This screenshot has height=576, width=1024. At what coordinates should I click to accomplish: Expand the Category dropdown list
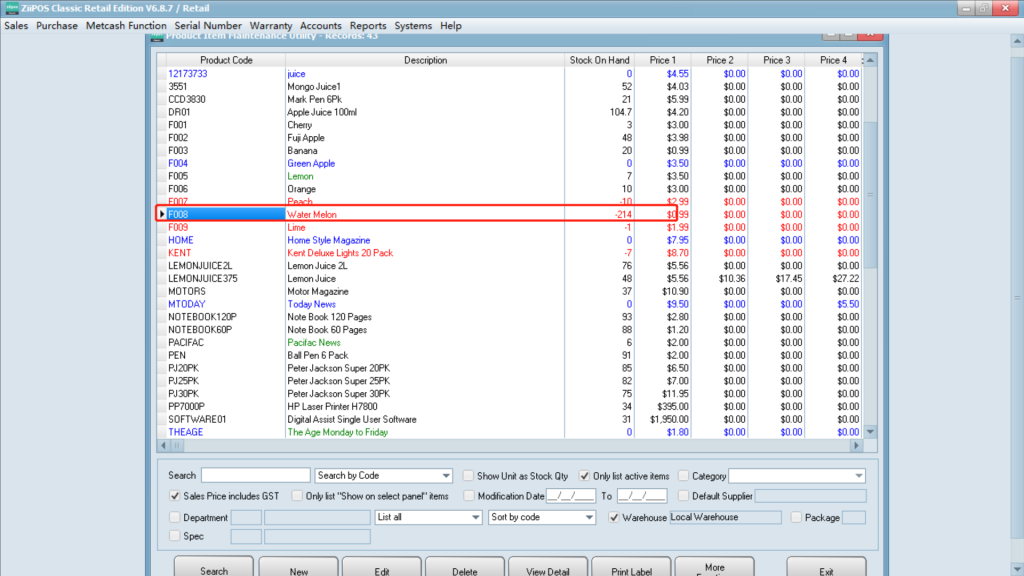click(858, 476)
